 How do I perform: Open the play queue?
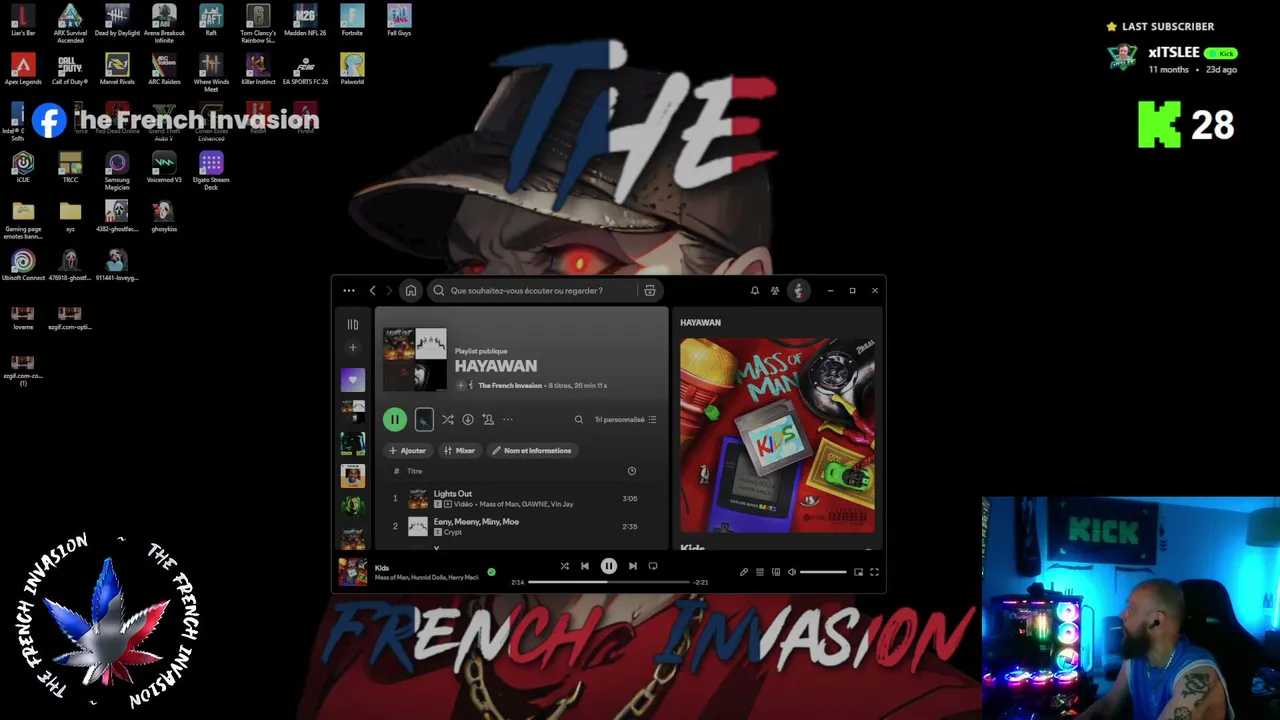pos(760,572)
